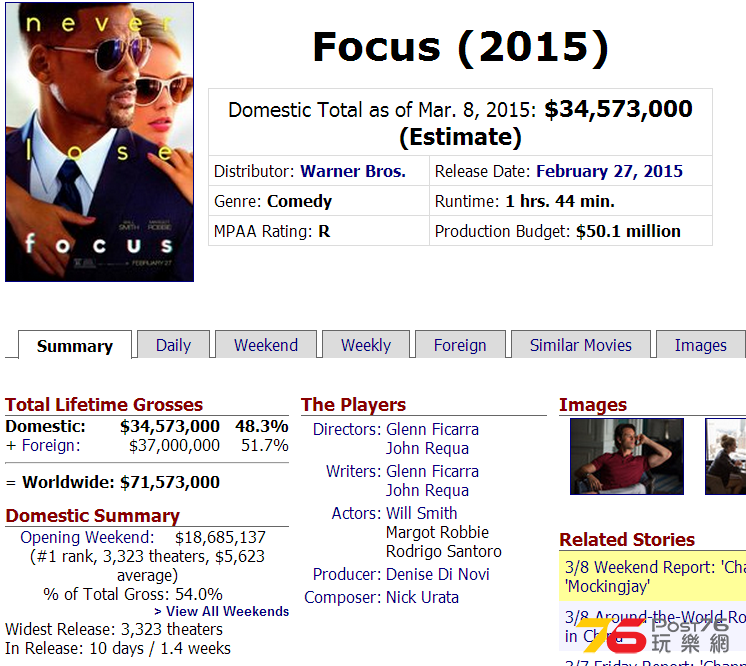The height and width of the screenshot is (666, 746).
Task: Open the View All Weekends link
Action: point(222,611)
